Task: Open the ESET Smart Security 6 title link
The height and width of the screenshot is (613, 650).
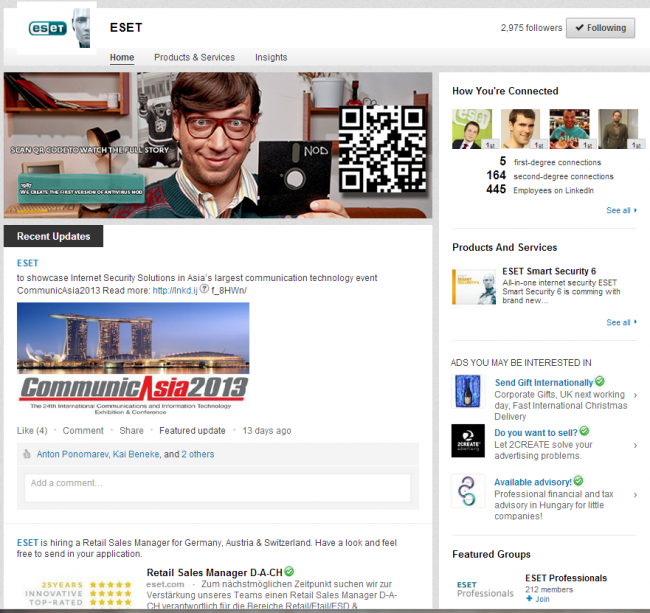Action: pyautogui.click(x=549, y=271)
